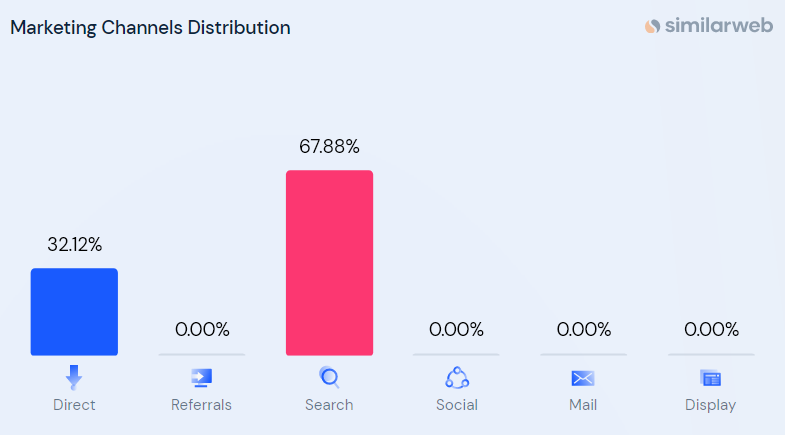Click the Direct label text
Image resolution: width=785 pixels, height=435 pixels.
74,404
